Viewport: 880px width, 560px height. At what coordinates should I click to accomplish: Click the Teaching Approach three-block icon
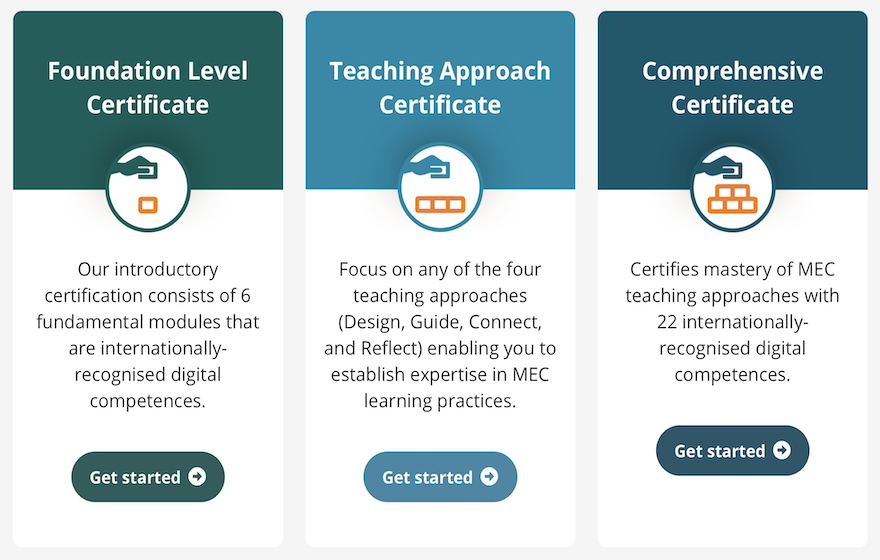coord(440,188)
